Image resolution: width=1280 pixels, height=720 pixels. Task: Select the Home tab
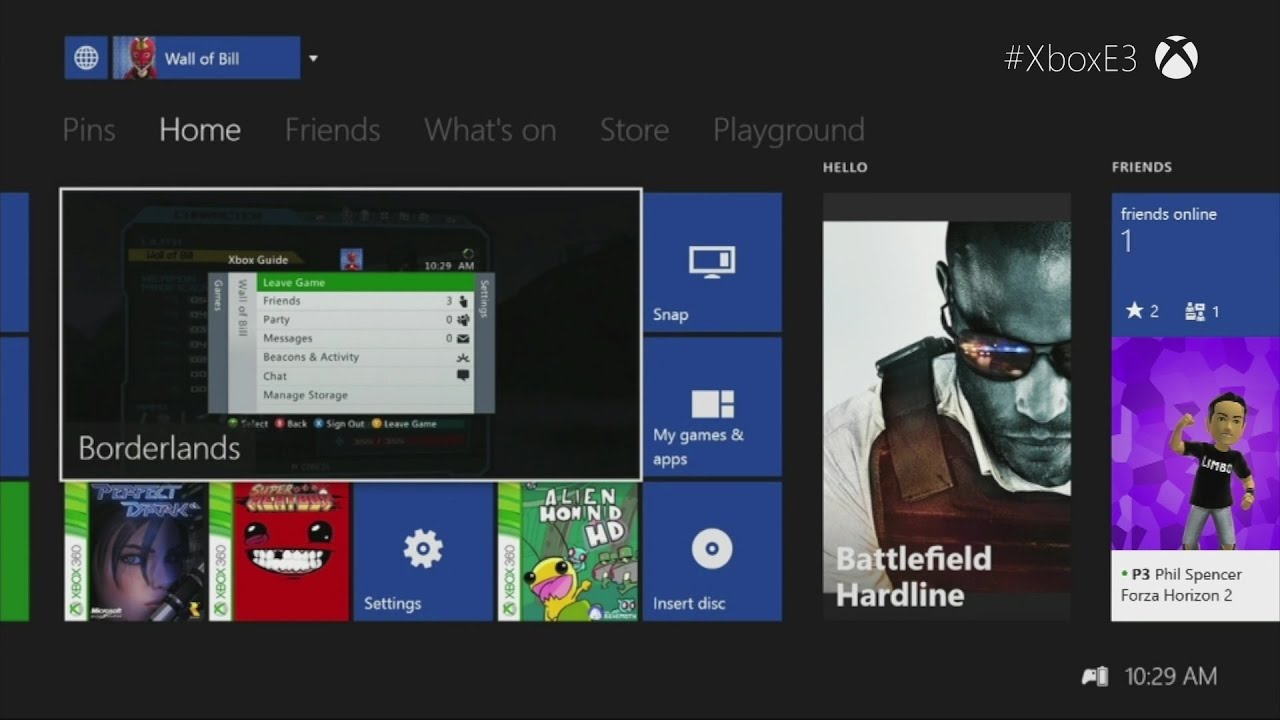click(200, 130)
